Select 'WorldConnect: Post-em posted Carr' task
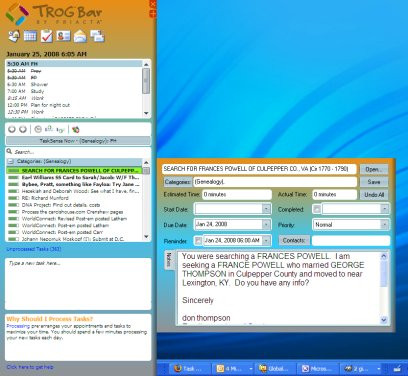The width and height of the screenshot is (408, 376). [x=75, y=232]
